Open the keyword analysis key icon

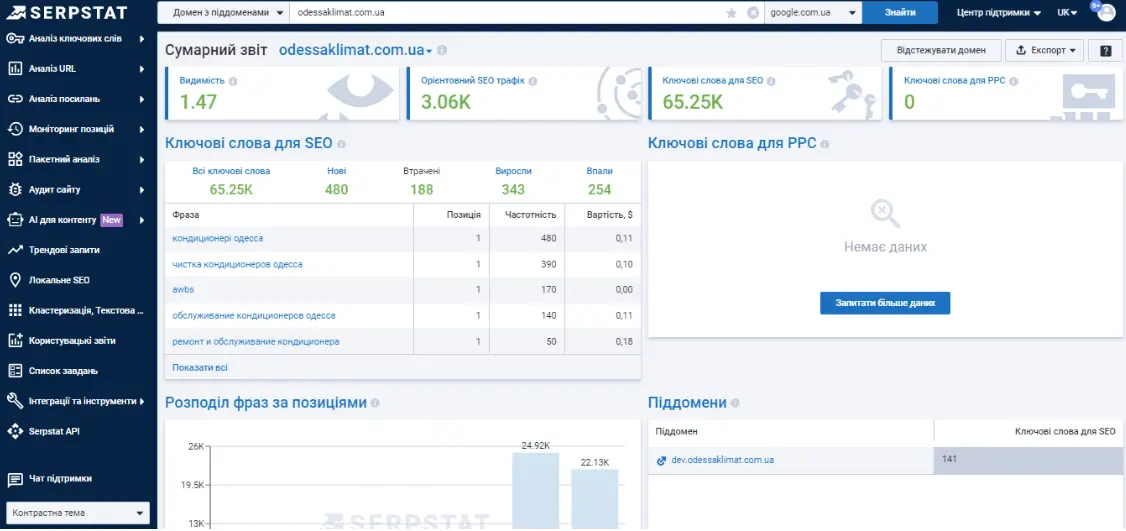[x=15, y=39]
